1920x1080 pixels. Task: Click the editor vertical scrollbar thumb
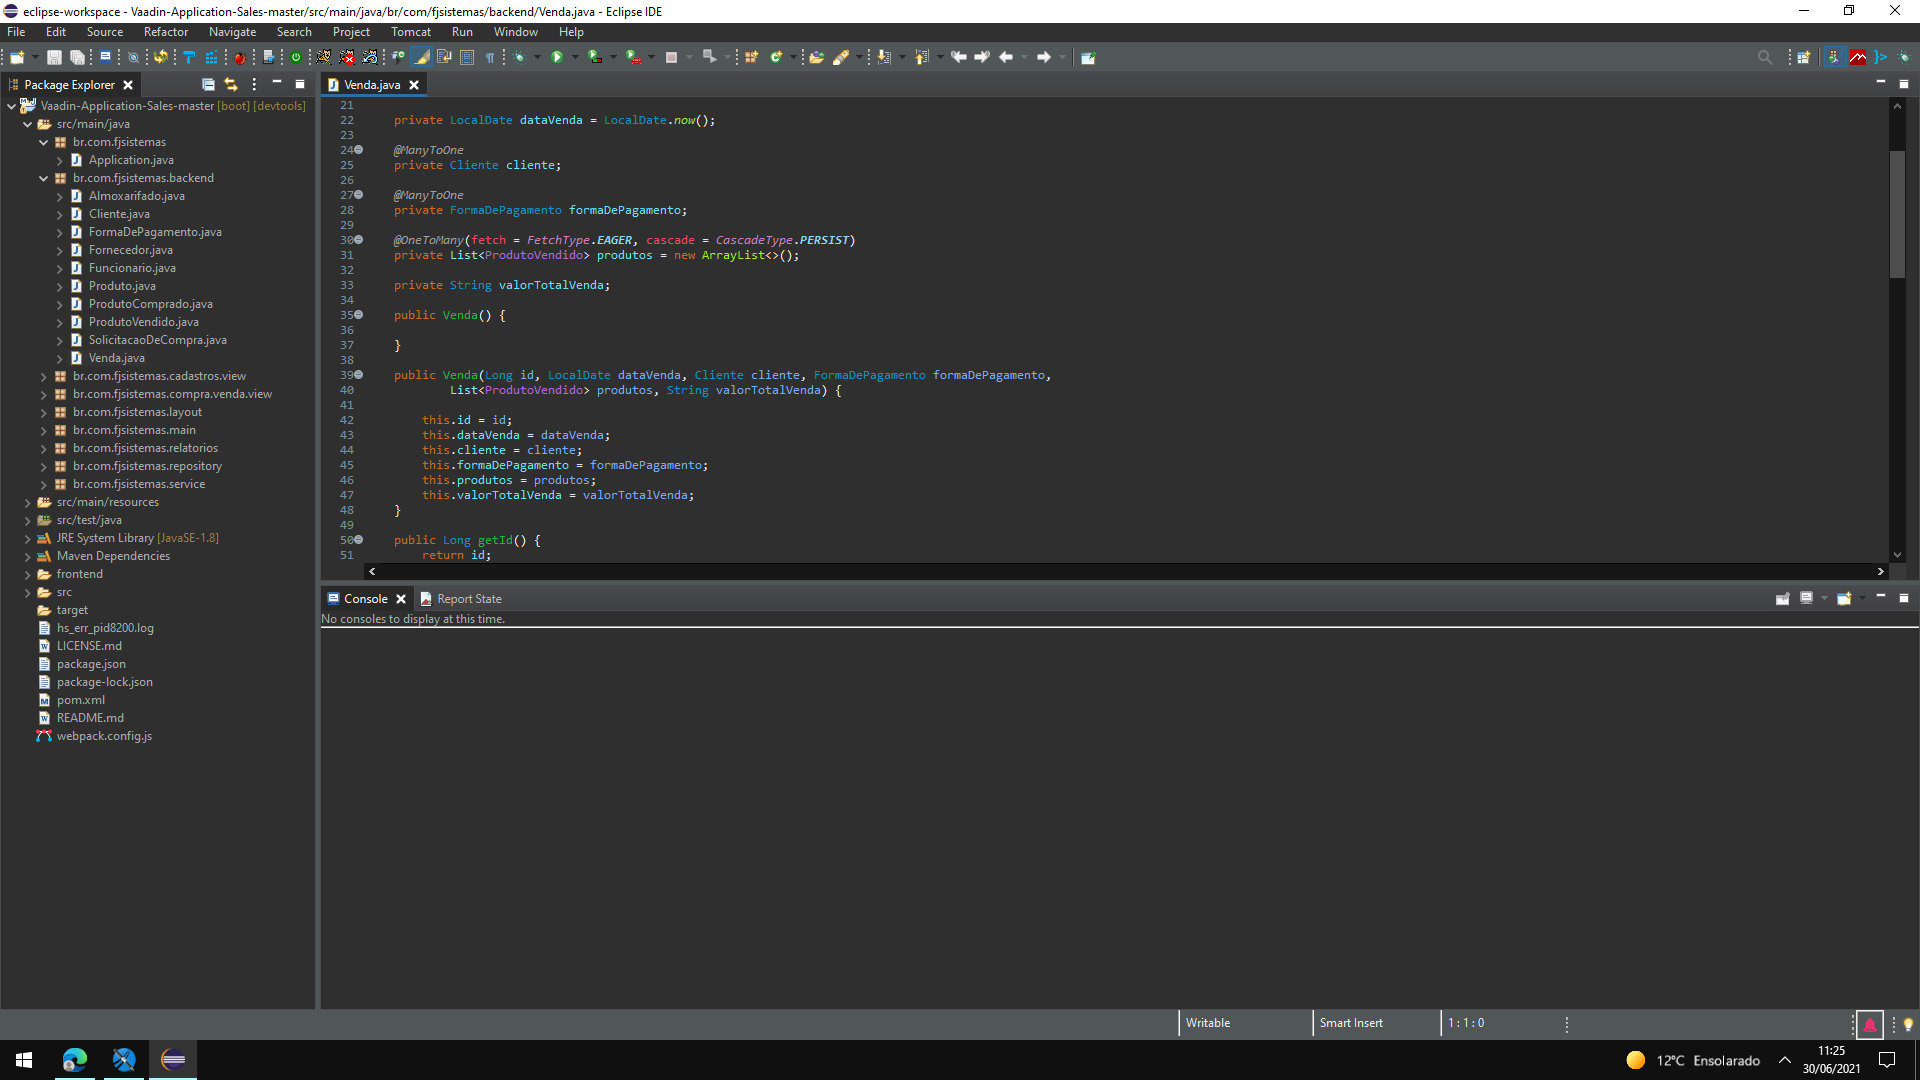(1897, 213)
